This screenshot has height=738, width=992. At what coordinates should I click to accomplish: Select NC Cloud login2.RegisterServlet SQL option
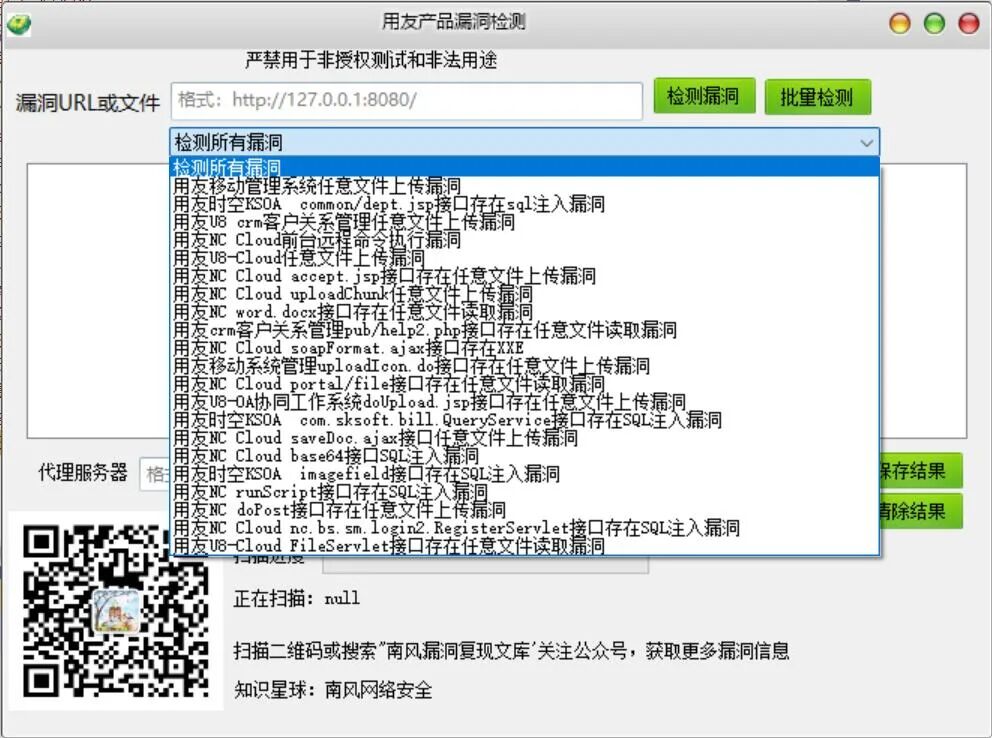[524, 527]
